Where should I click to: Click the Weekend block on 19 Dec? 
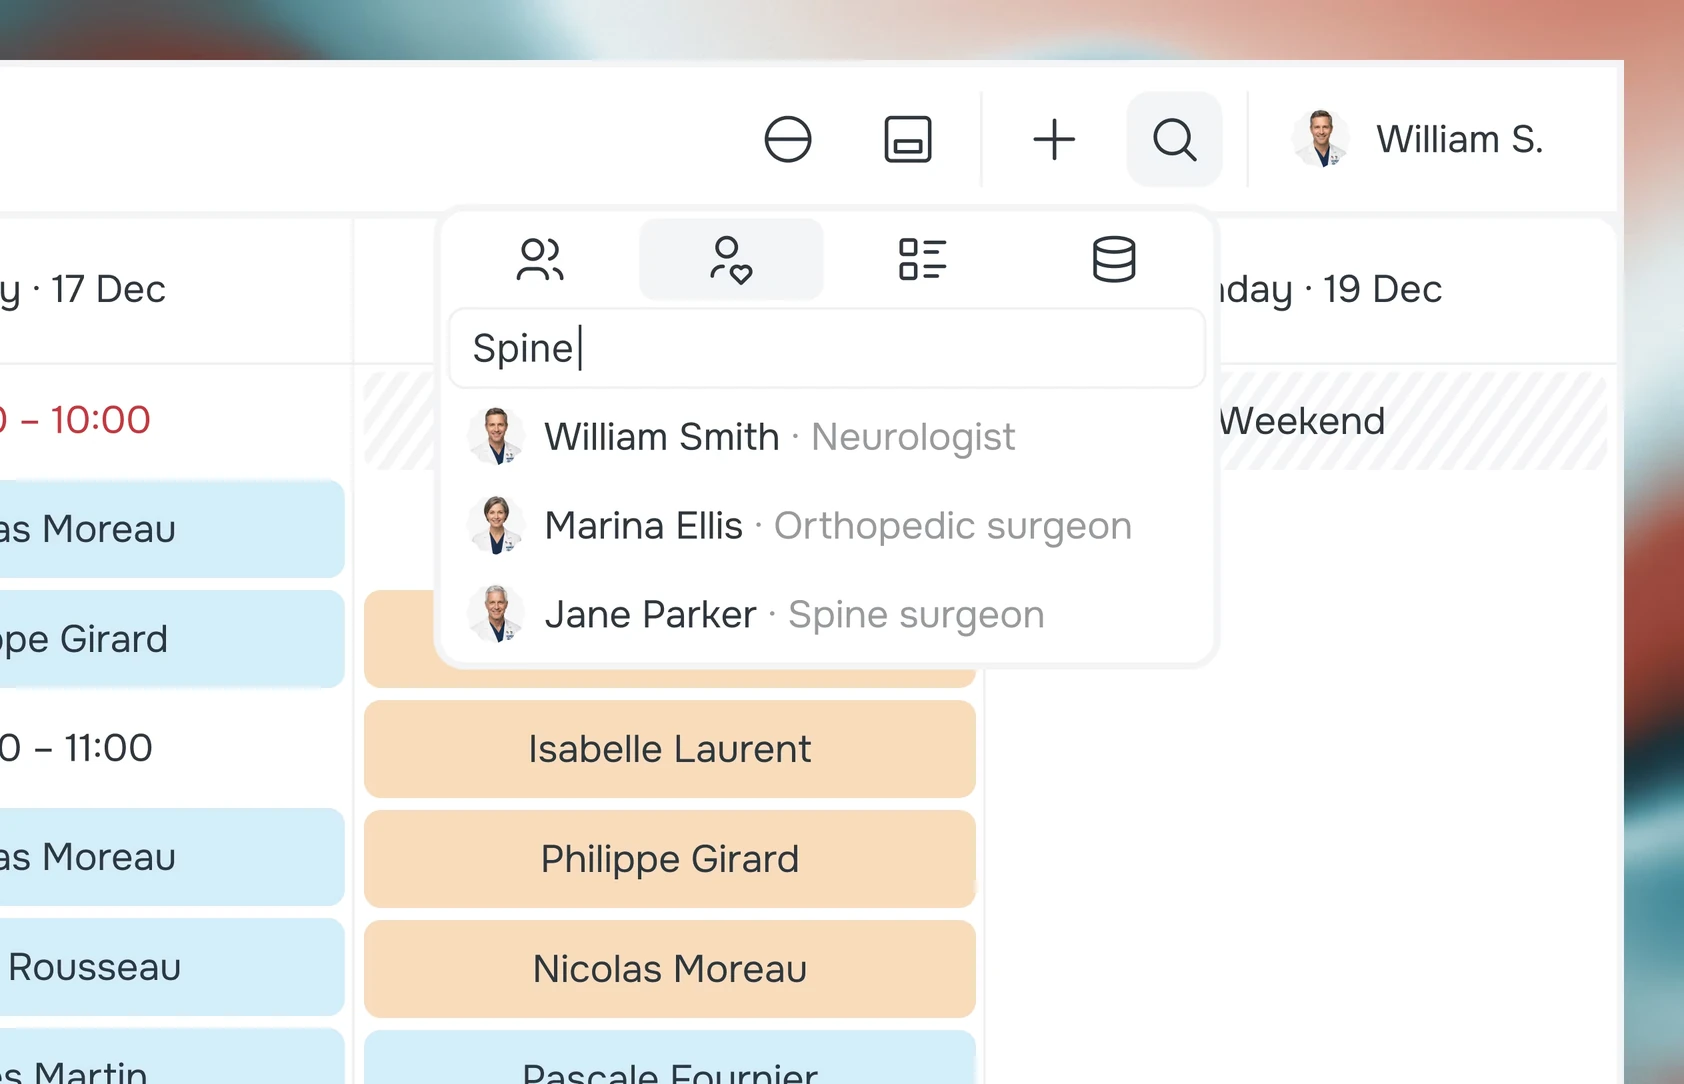1411,421
